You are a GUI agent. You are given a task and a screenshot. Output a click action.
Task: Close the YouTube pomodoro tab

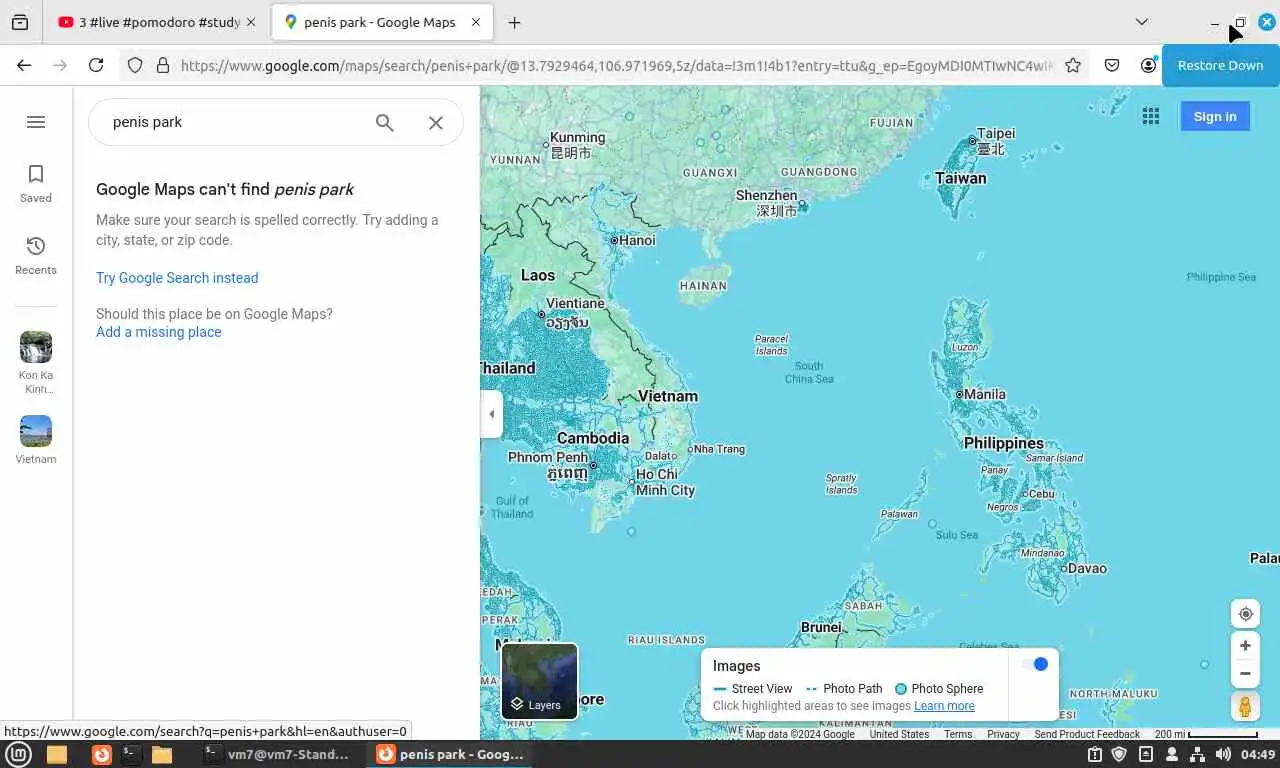(x=250, y=22)
